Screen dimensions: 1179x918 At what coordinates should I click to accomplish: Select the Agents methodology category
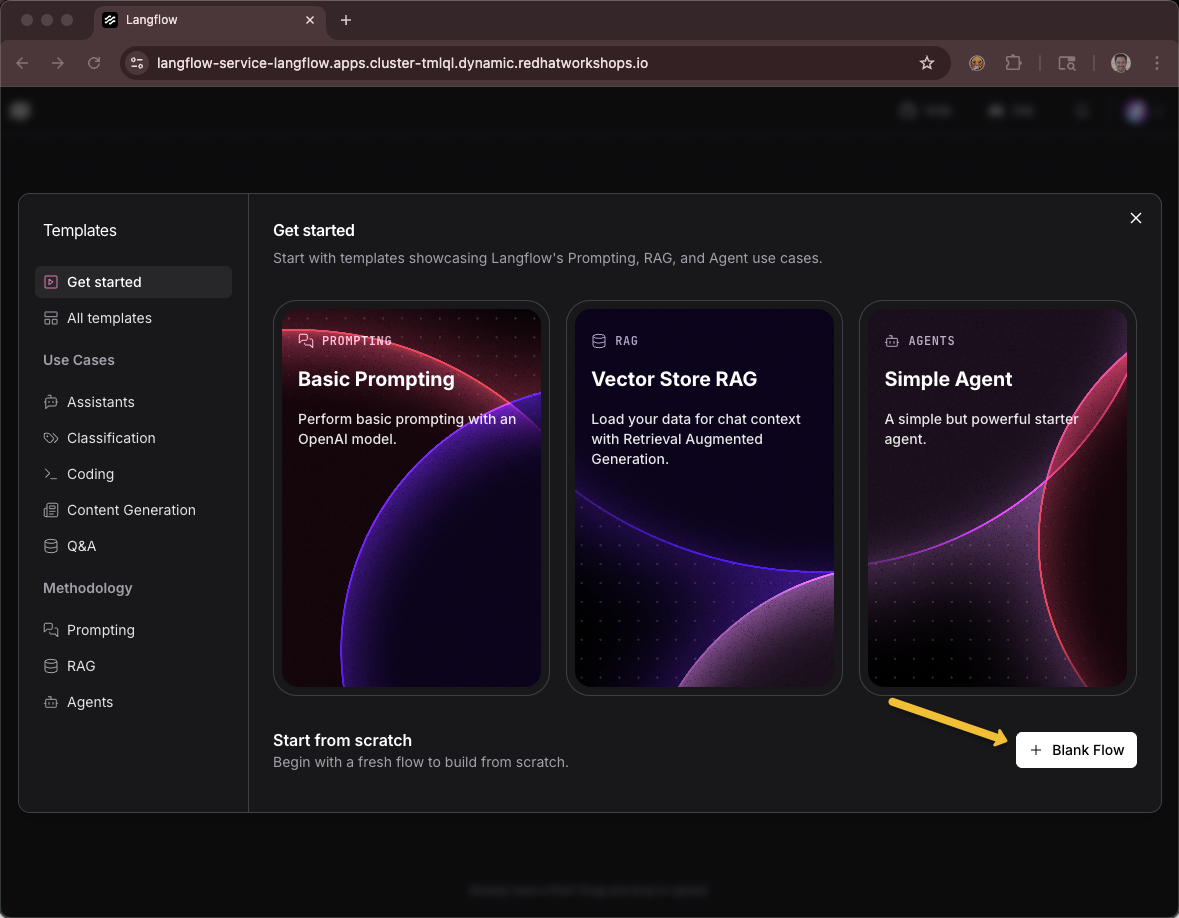click(89, 702)
